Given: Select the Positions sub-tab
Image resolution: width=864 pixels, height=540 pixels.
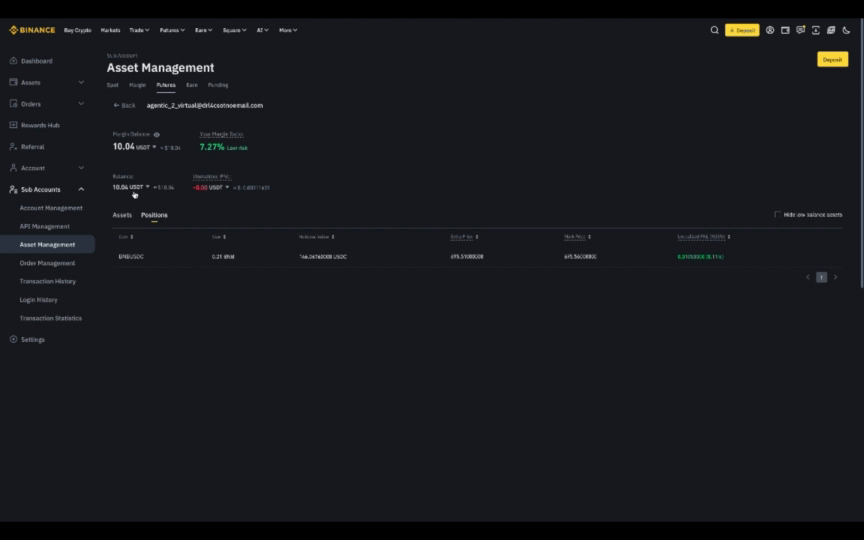Looking at the screenshot, I should (x=154, y=215).
